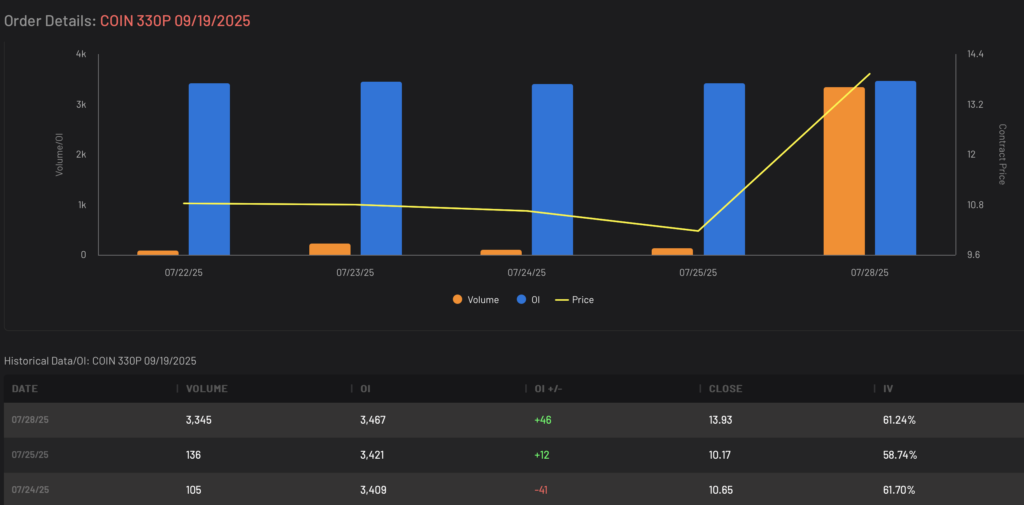Click the 07/22/25 x-axis date label
1024x505 pixels.
183,272
